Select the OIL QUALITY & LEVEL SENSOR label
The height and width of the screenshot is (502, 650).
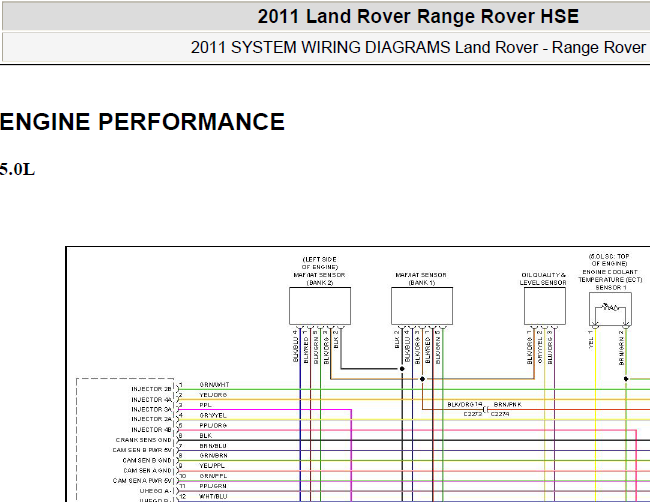543,279
